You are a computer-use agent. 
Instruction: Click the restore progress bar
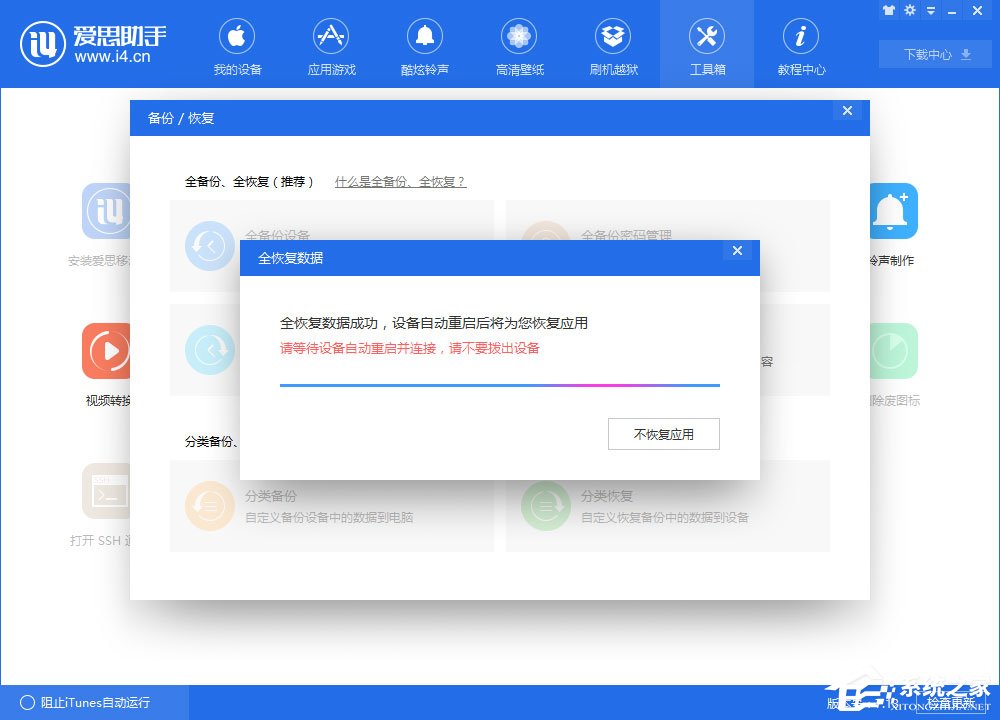click(500, 382)
